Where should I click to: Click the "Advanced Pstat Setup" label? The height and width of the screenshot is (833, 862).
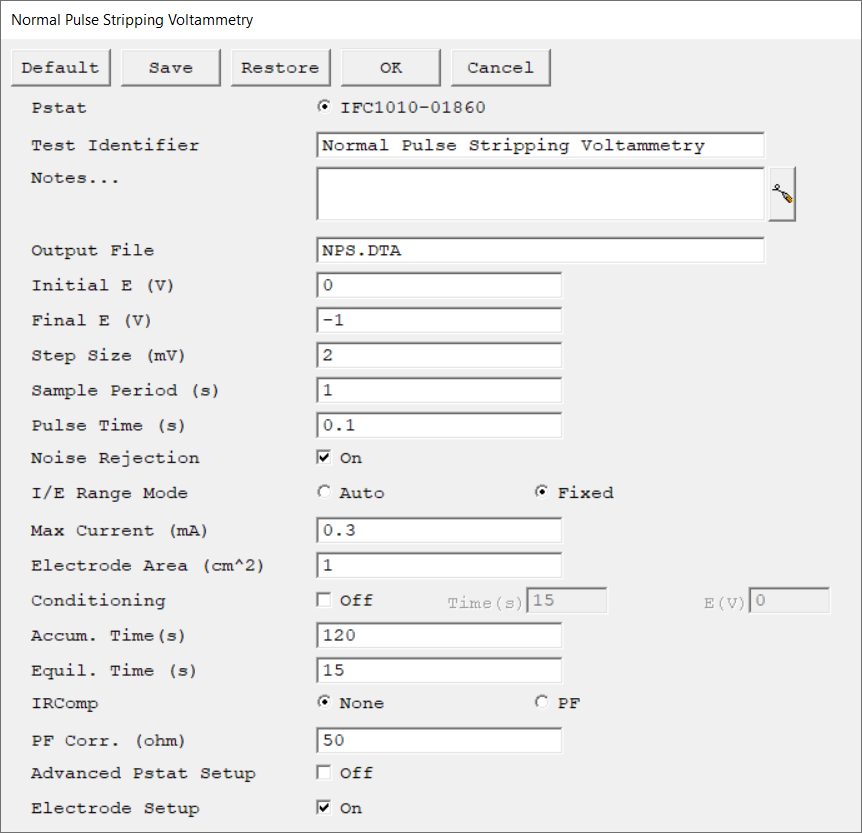tap(143, 774)
